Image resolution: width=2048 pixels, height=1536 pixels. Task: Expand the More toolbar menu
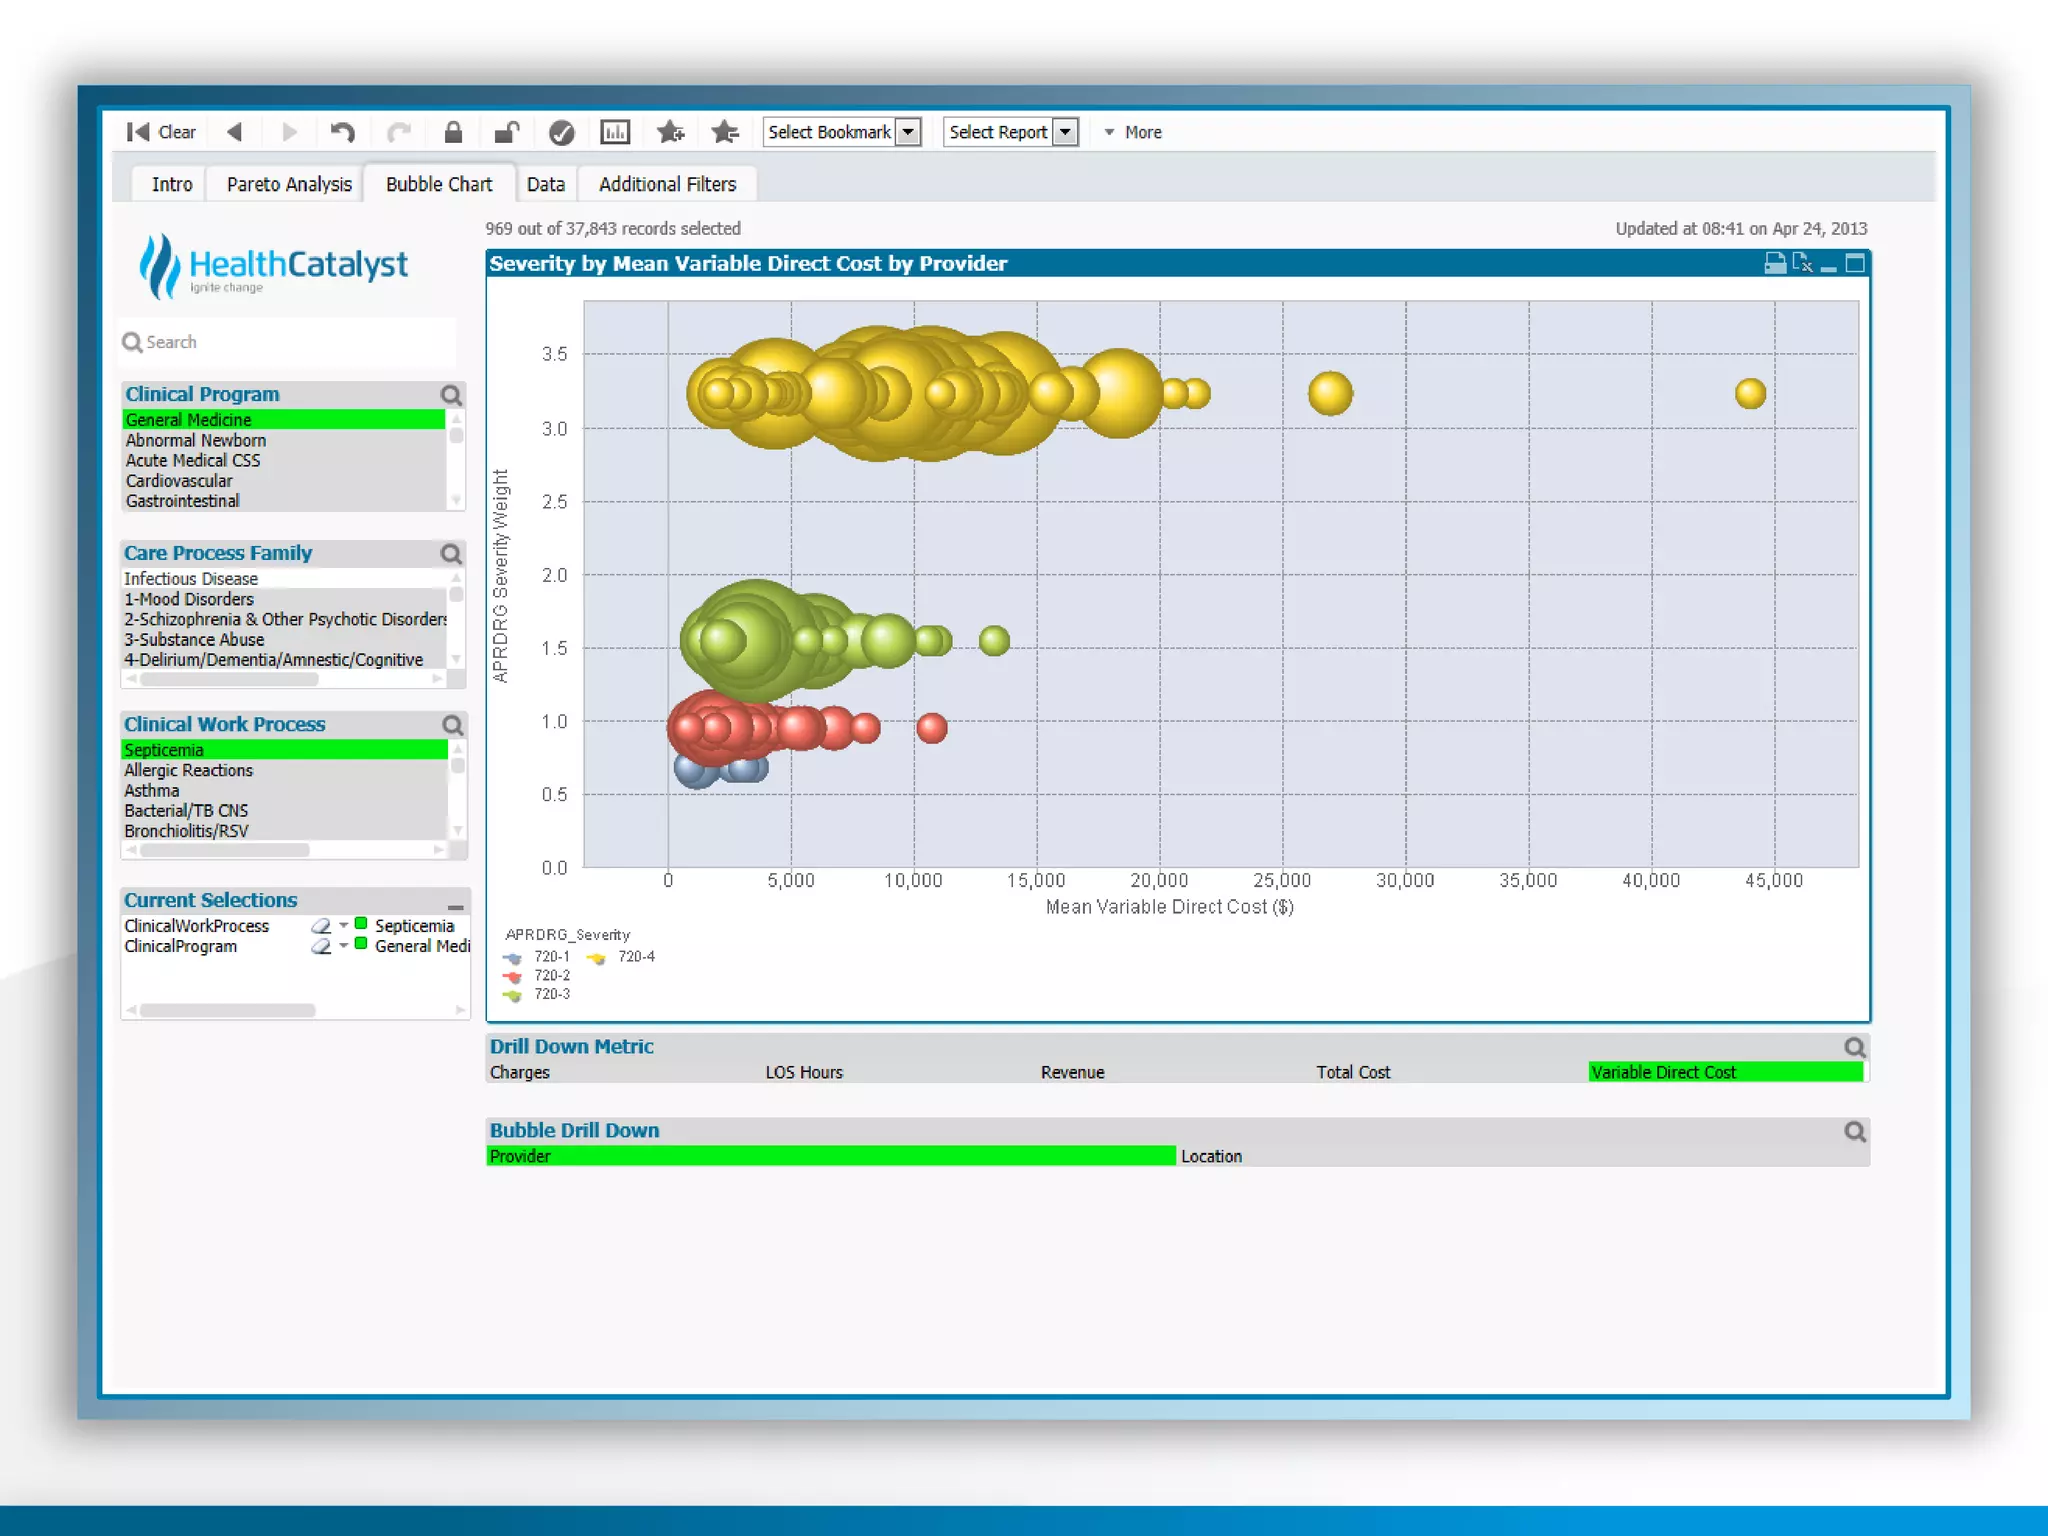1133,132
